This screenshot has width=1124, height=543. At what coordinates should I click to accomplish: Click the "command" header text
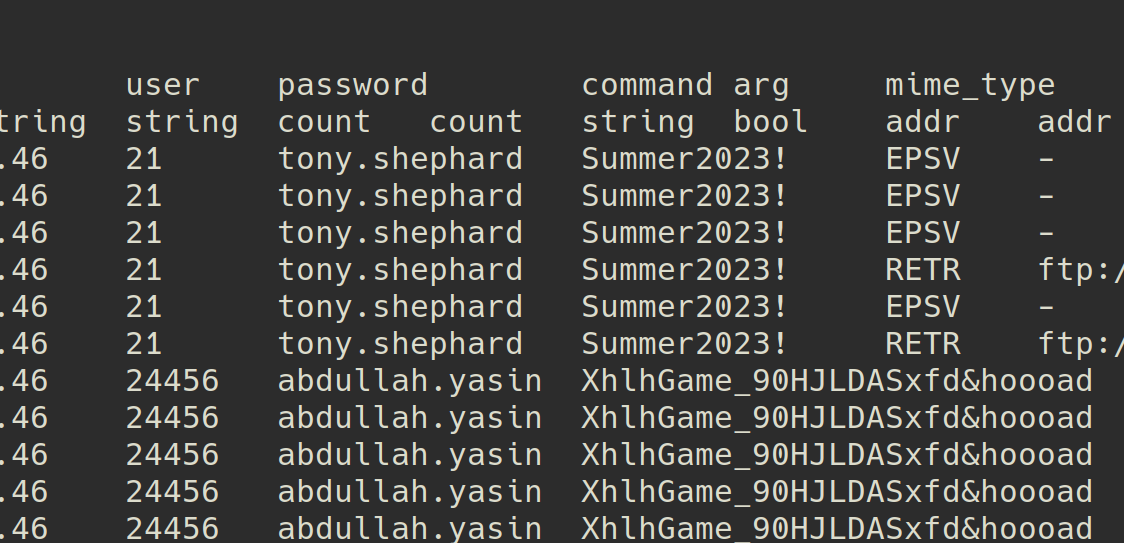647,85
